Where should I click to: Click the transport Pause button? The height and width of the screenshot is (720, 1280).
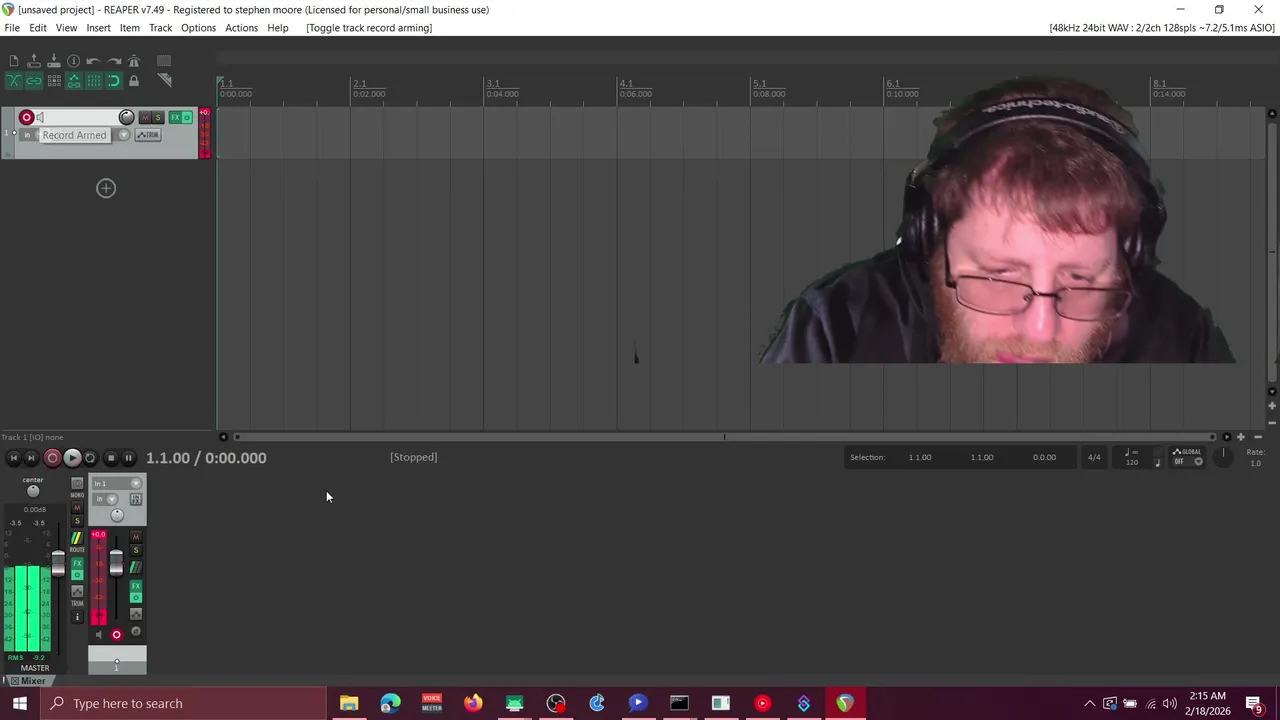129,458
